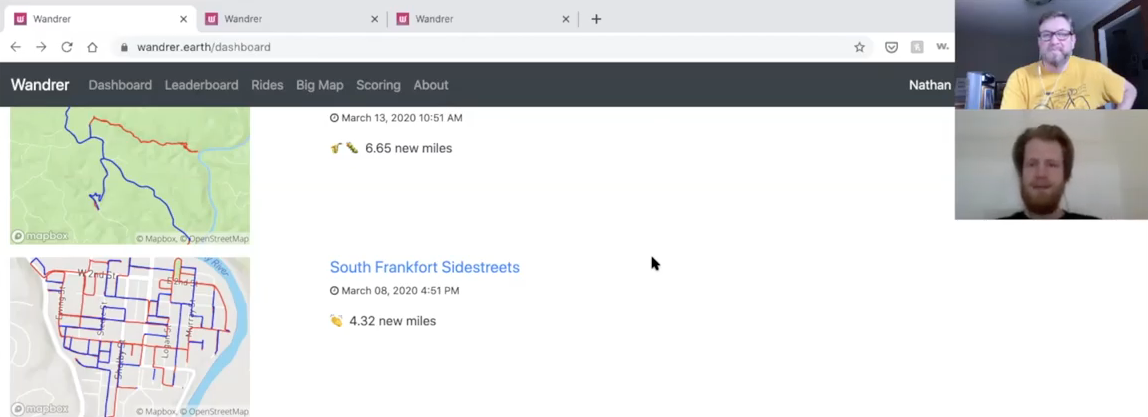Click the browser forward arrow

41,47
